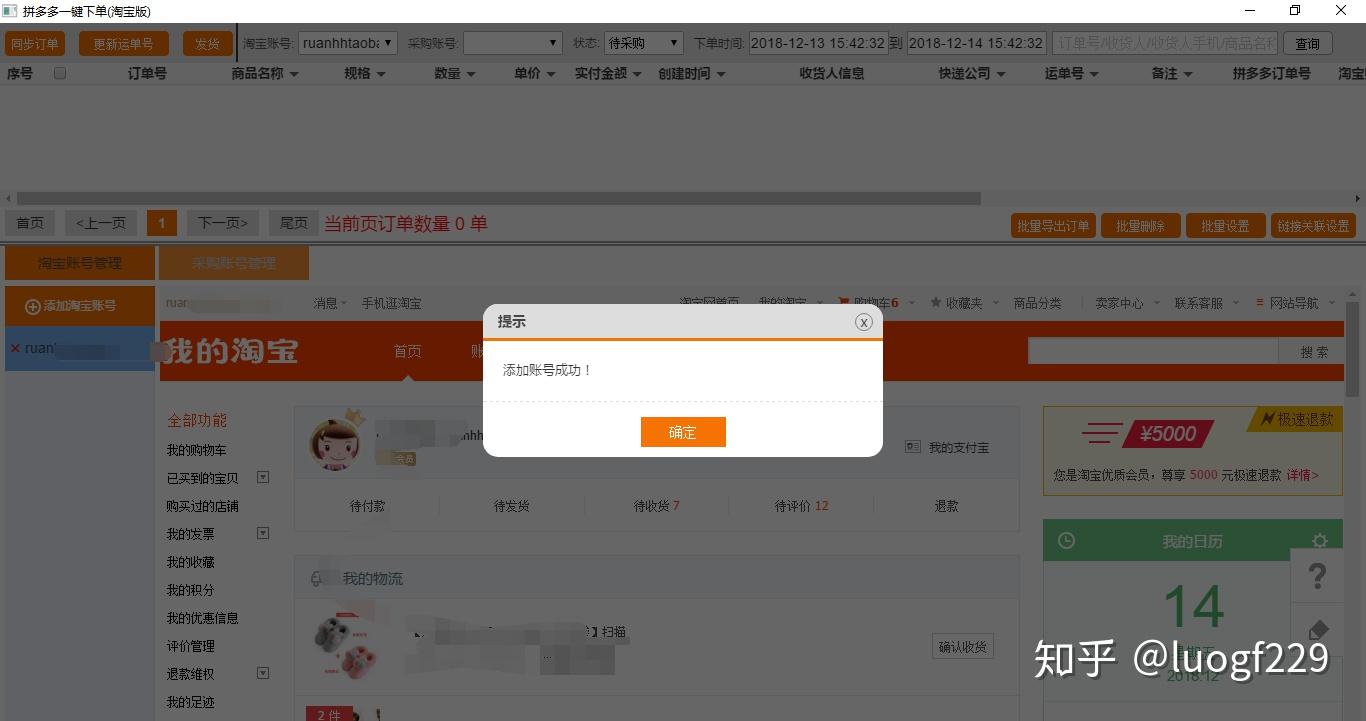
Task: Click 首页 tab in 我的淘宝 header
Action: pos(407,351)
